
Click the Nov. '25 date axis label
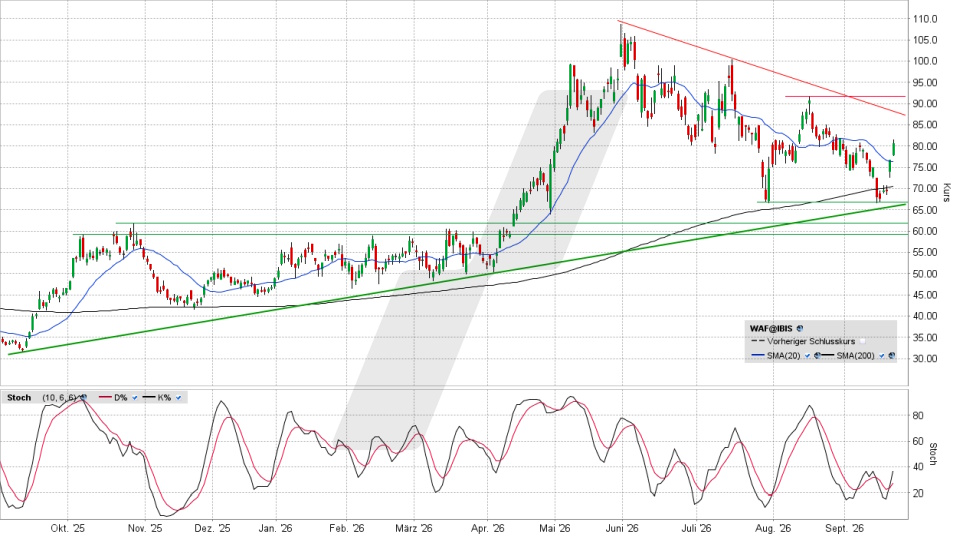pyautogui.click(x=145, y=528)
